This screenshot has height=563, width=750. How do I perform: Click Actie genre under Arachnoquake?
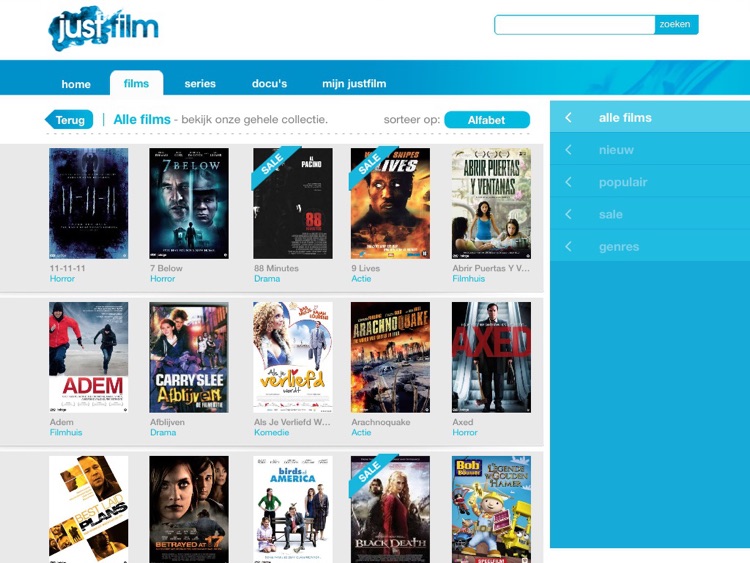tap(361, 433)
